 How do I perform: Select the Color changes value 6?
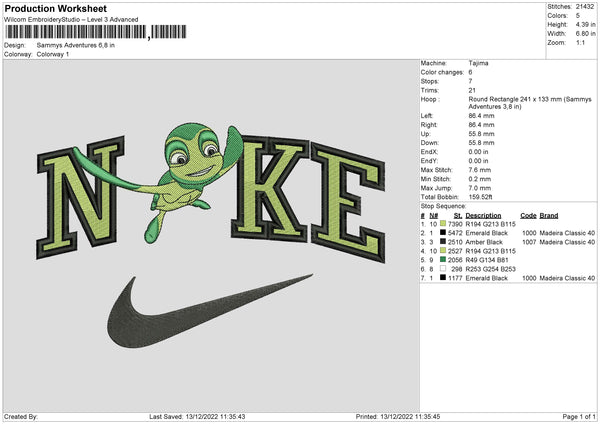pyautogui.click(x=470, y=72)
